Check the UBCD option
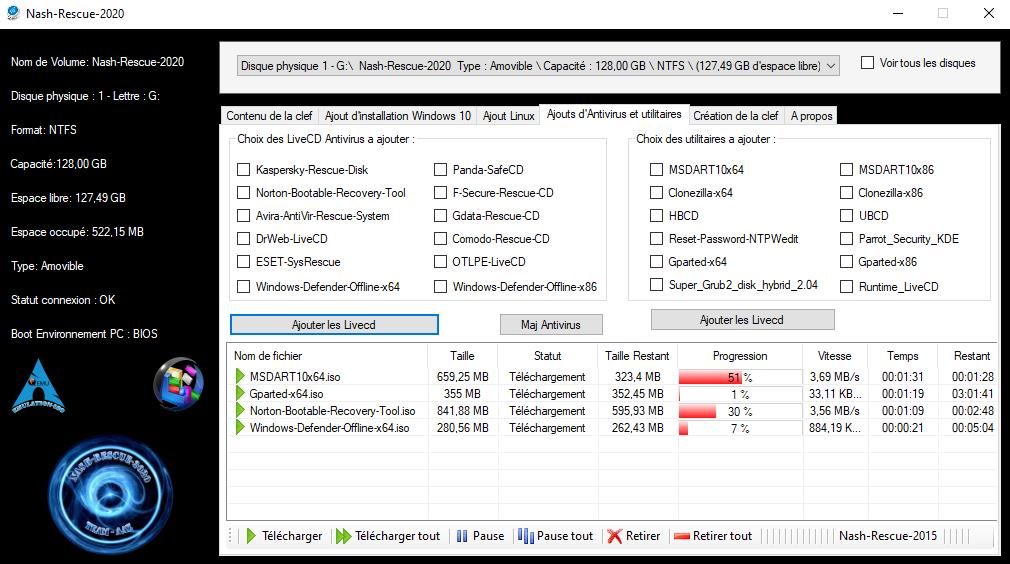Screen dimensions: 1010x564 tap(846, 216)
